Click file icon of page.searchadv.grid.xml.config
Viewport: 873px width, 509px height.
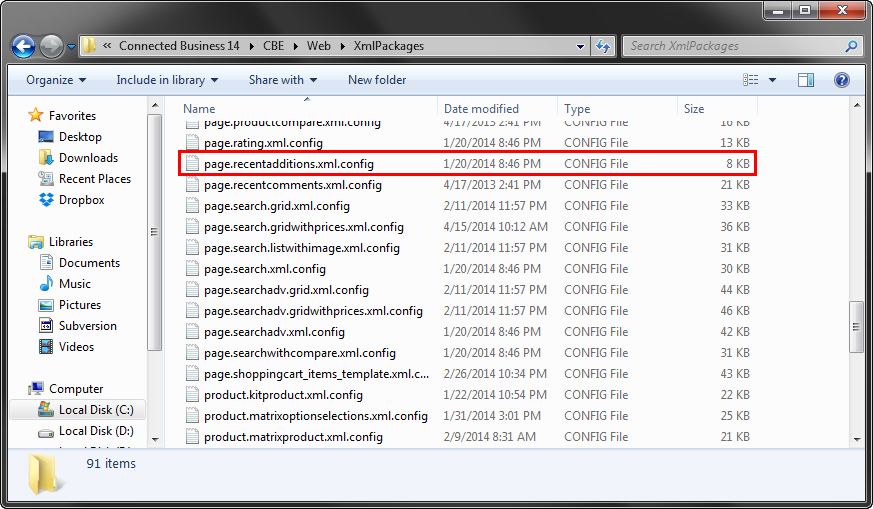[192, 290]
